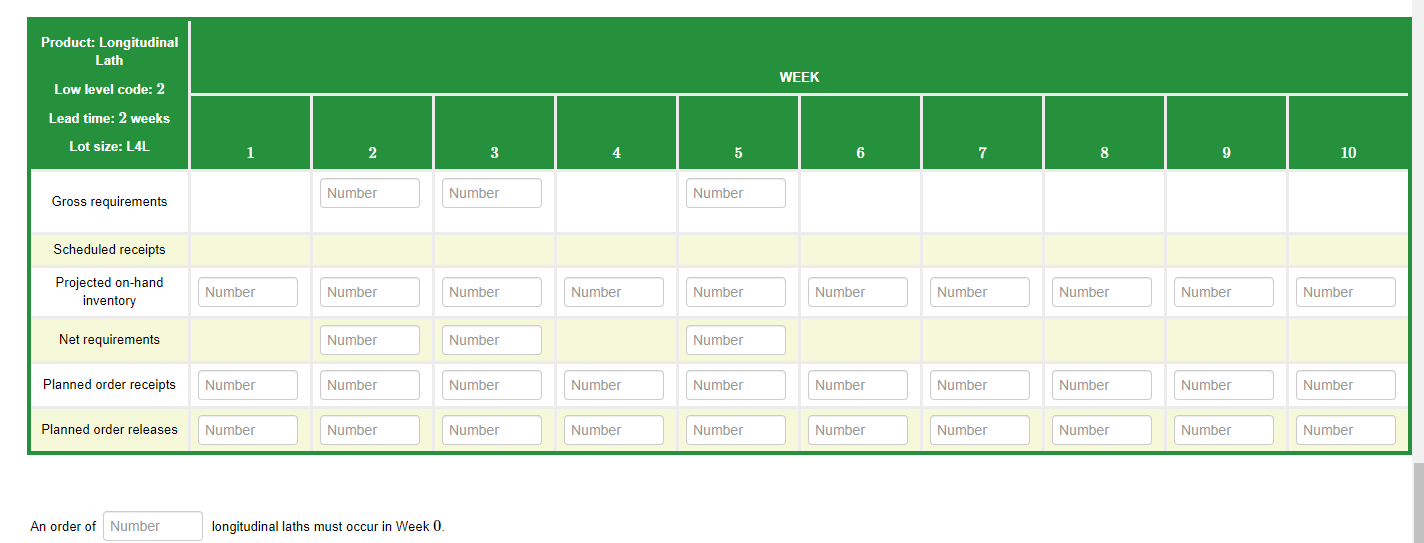Click Planned order receipts field, week 3
Image resolution: width=1424 pixels, height=543 pixels.
click(492, 385)
